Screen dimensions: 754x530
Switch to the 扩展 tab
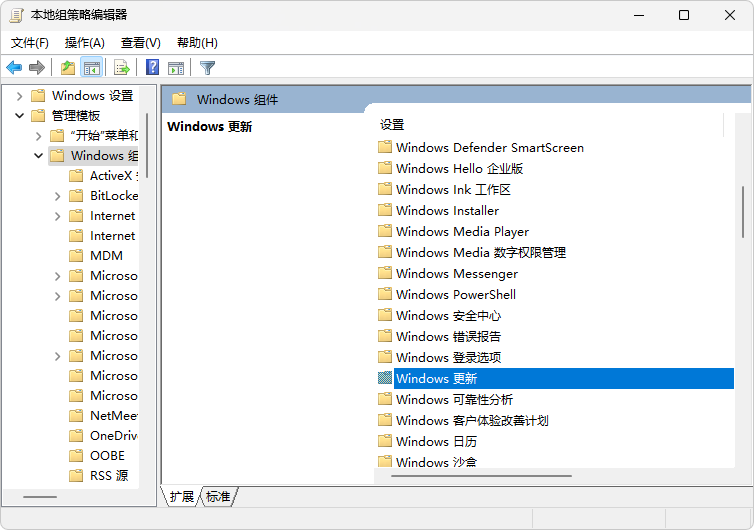(x=182, y=496)
